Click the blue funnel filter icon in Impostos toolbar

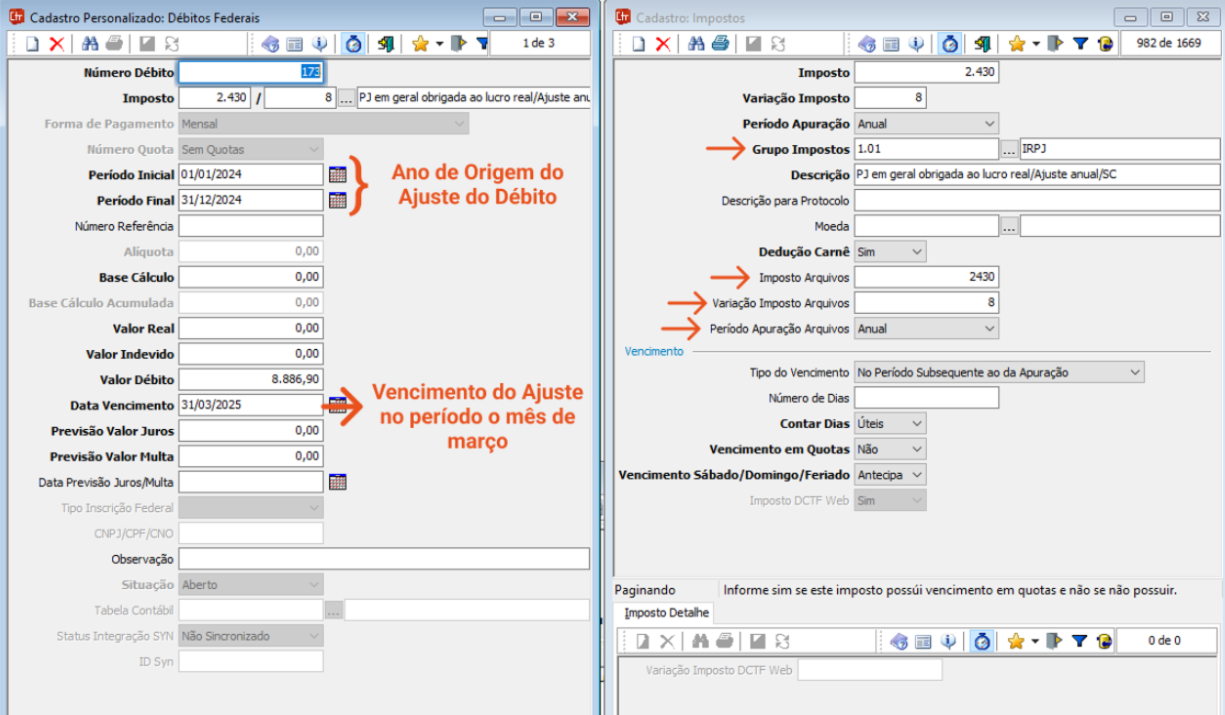[1080, 44]
